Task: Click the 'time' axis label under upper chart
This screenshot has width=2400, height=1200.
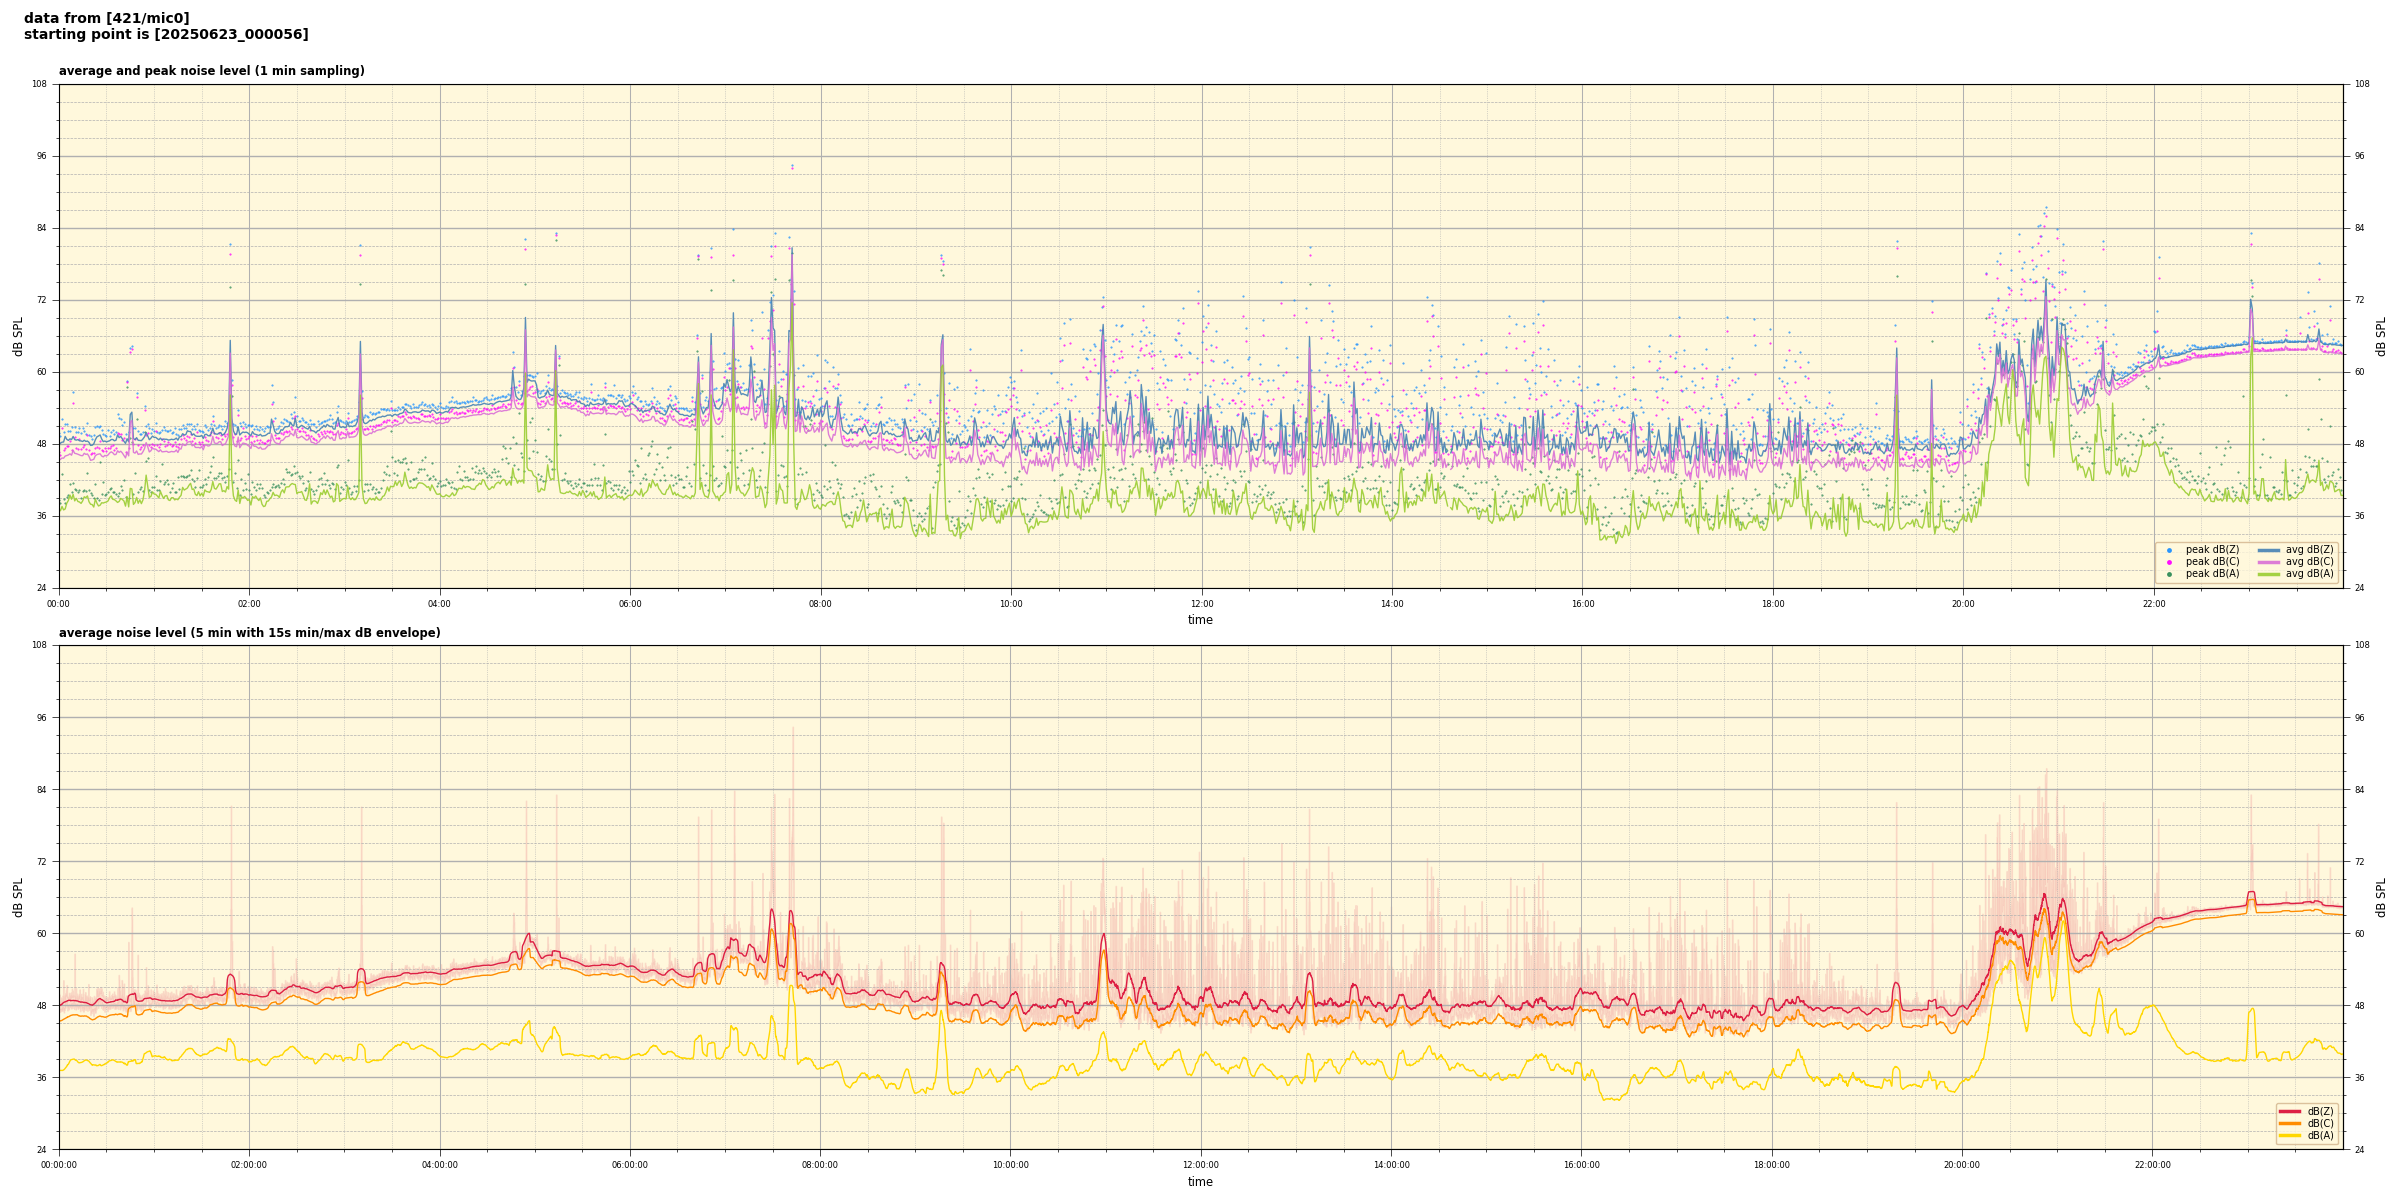Action: [x=1200, y=620]
